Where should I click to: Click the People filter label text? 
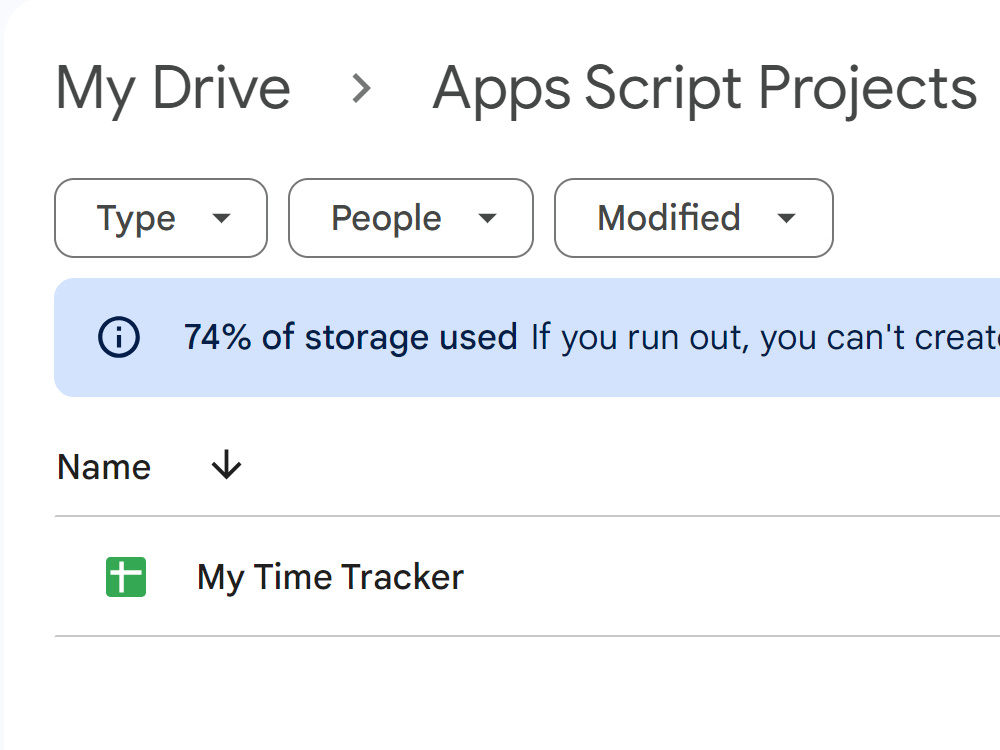coord(386,219)
